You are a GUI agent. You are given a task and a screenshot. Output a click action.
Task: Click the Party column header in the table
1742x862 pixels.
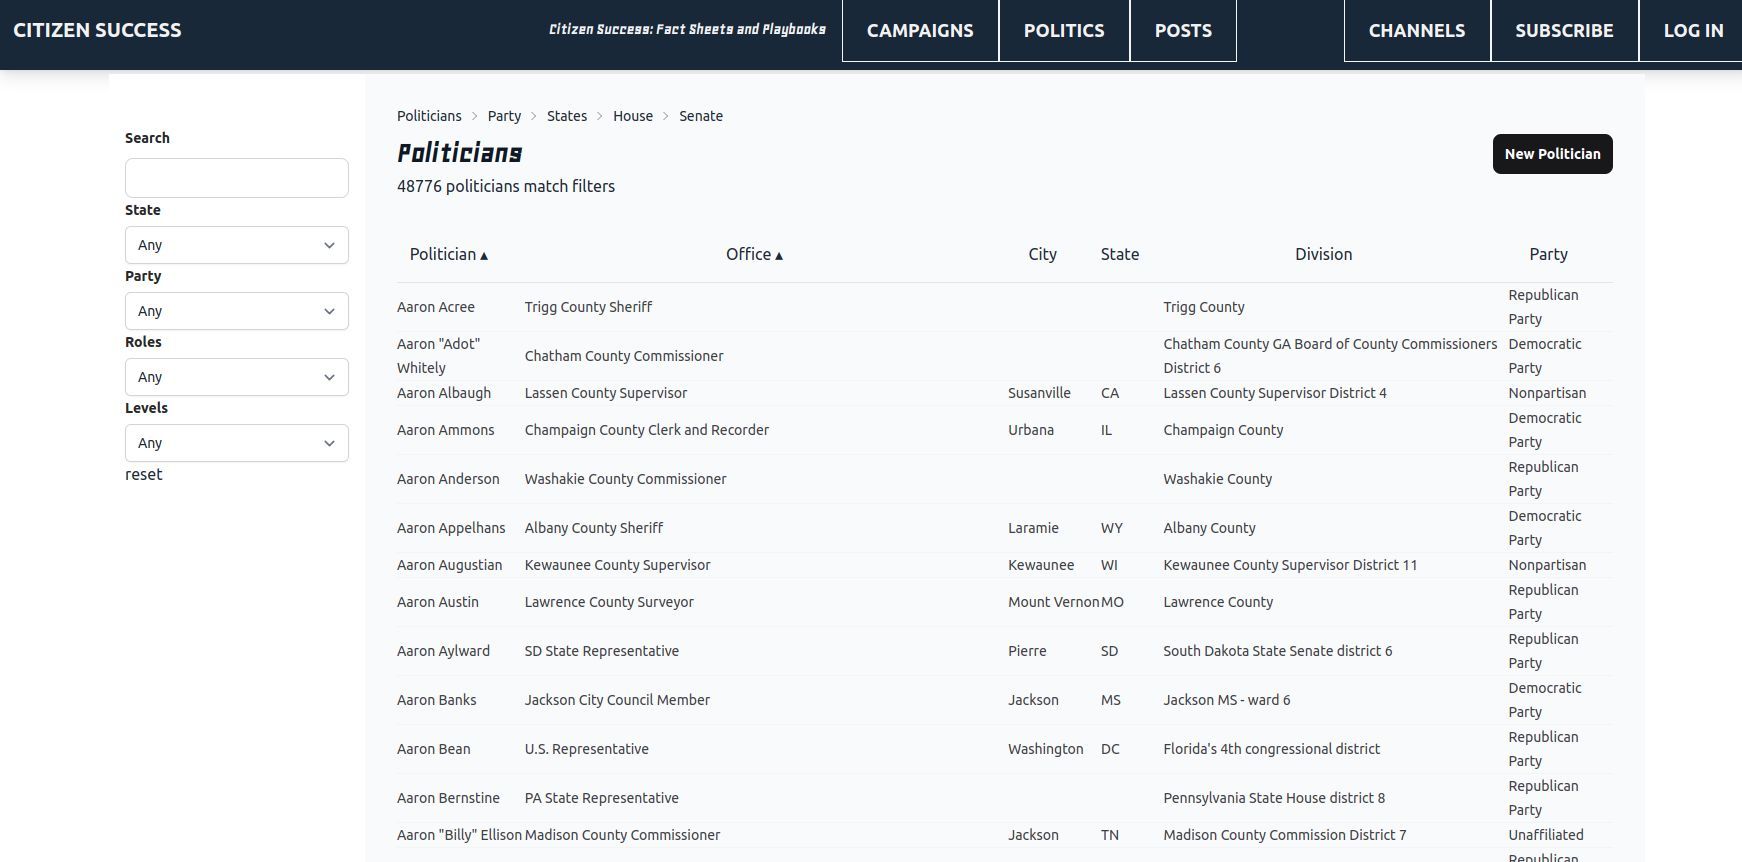click(x=1548, y=255)
